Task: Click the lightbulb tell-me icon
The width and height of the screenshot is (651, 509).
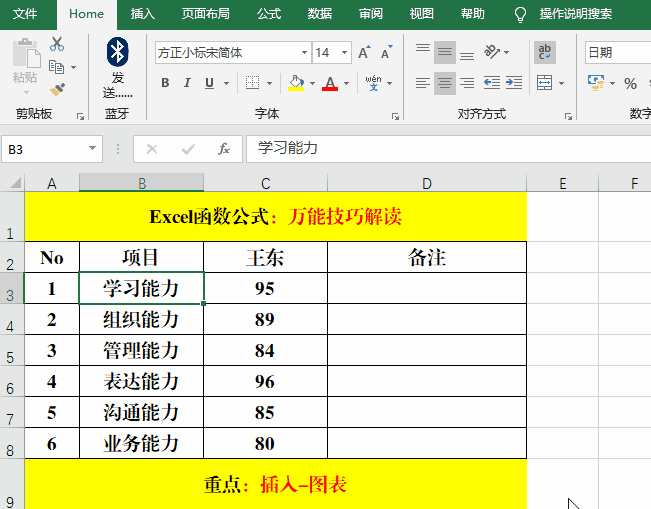Action: tap(520, 15)
